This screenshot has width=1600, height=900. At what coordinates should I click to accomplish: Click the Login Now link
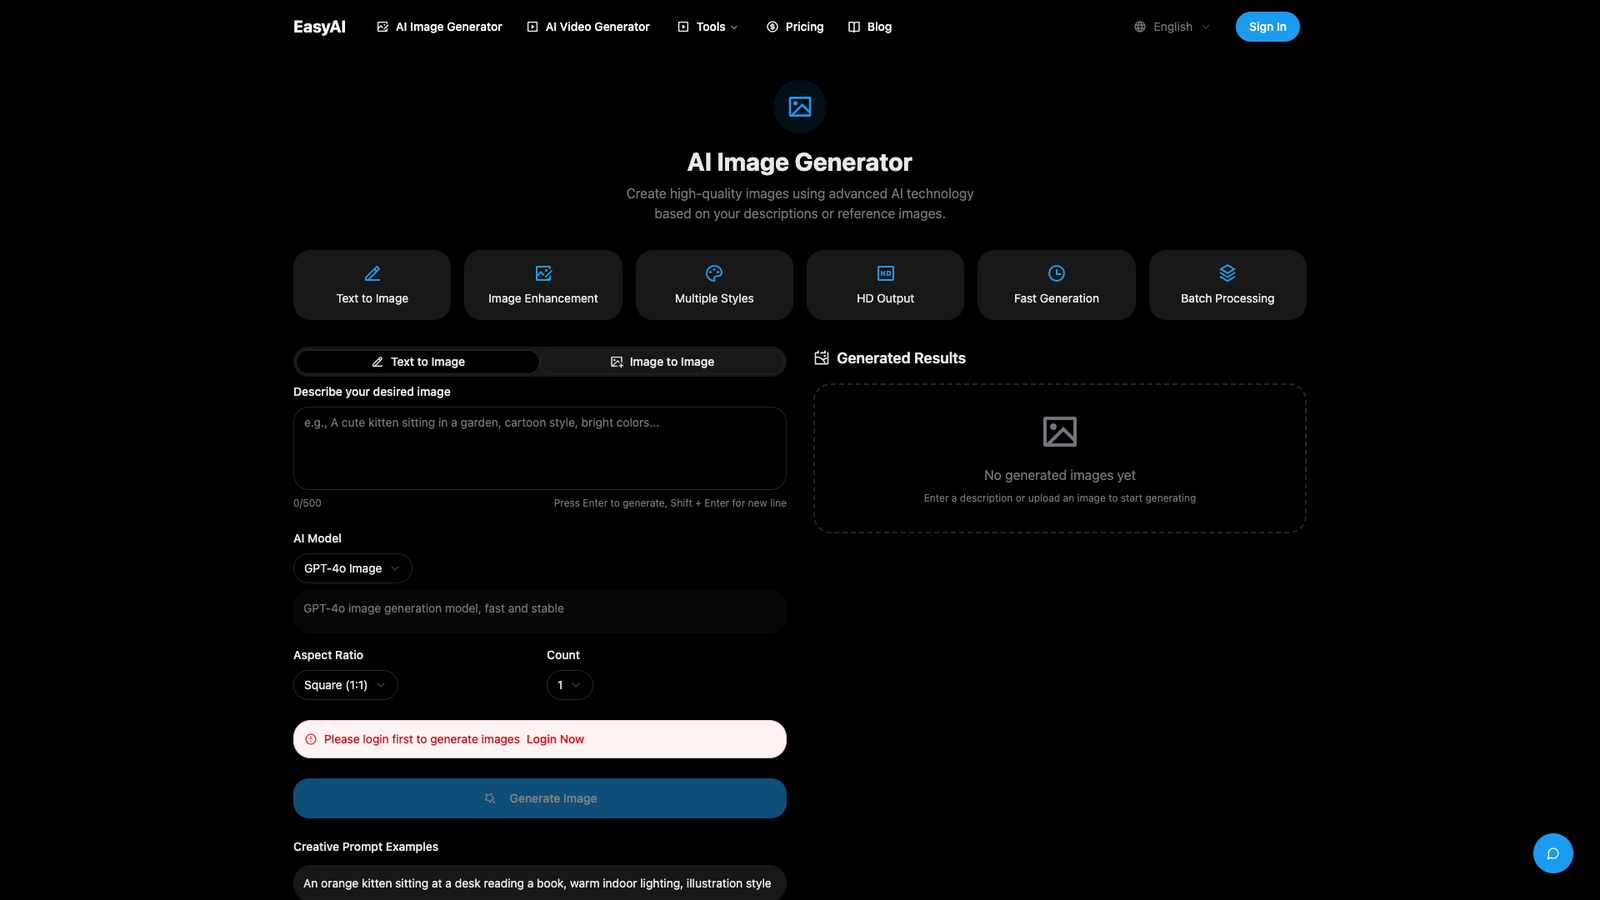(x=555, y=739)
